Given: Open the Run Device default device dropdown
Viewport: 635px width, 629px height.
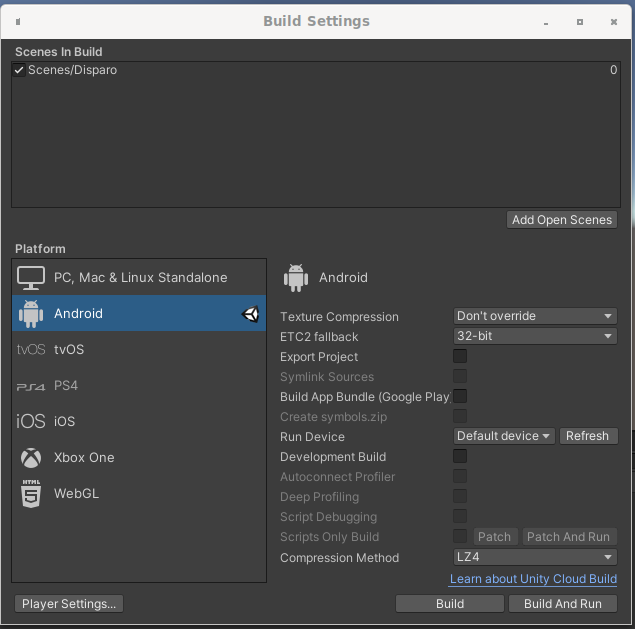Looking at the screenshot, I should [503, 436].
